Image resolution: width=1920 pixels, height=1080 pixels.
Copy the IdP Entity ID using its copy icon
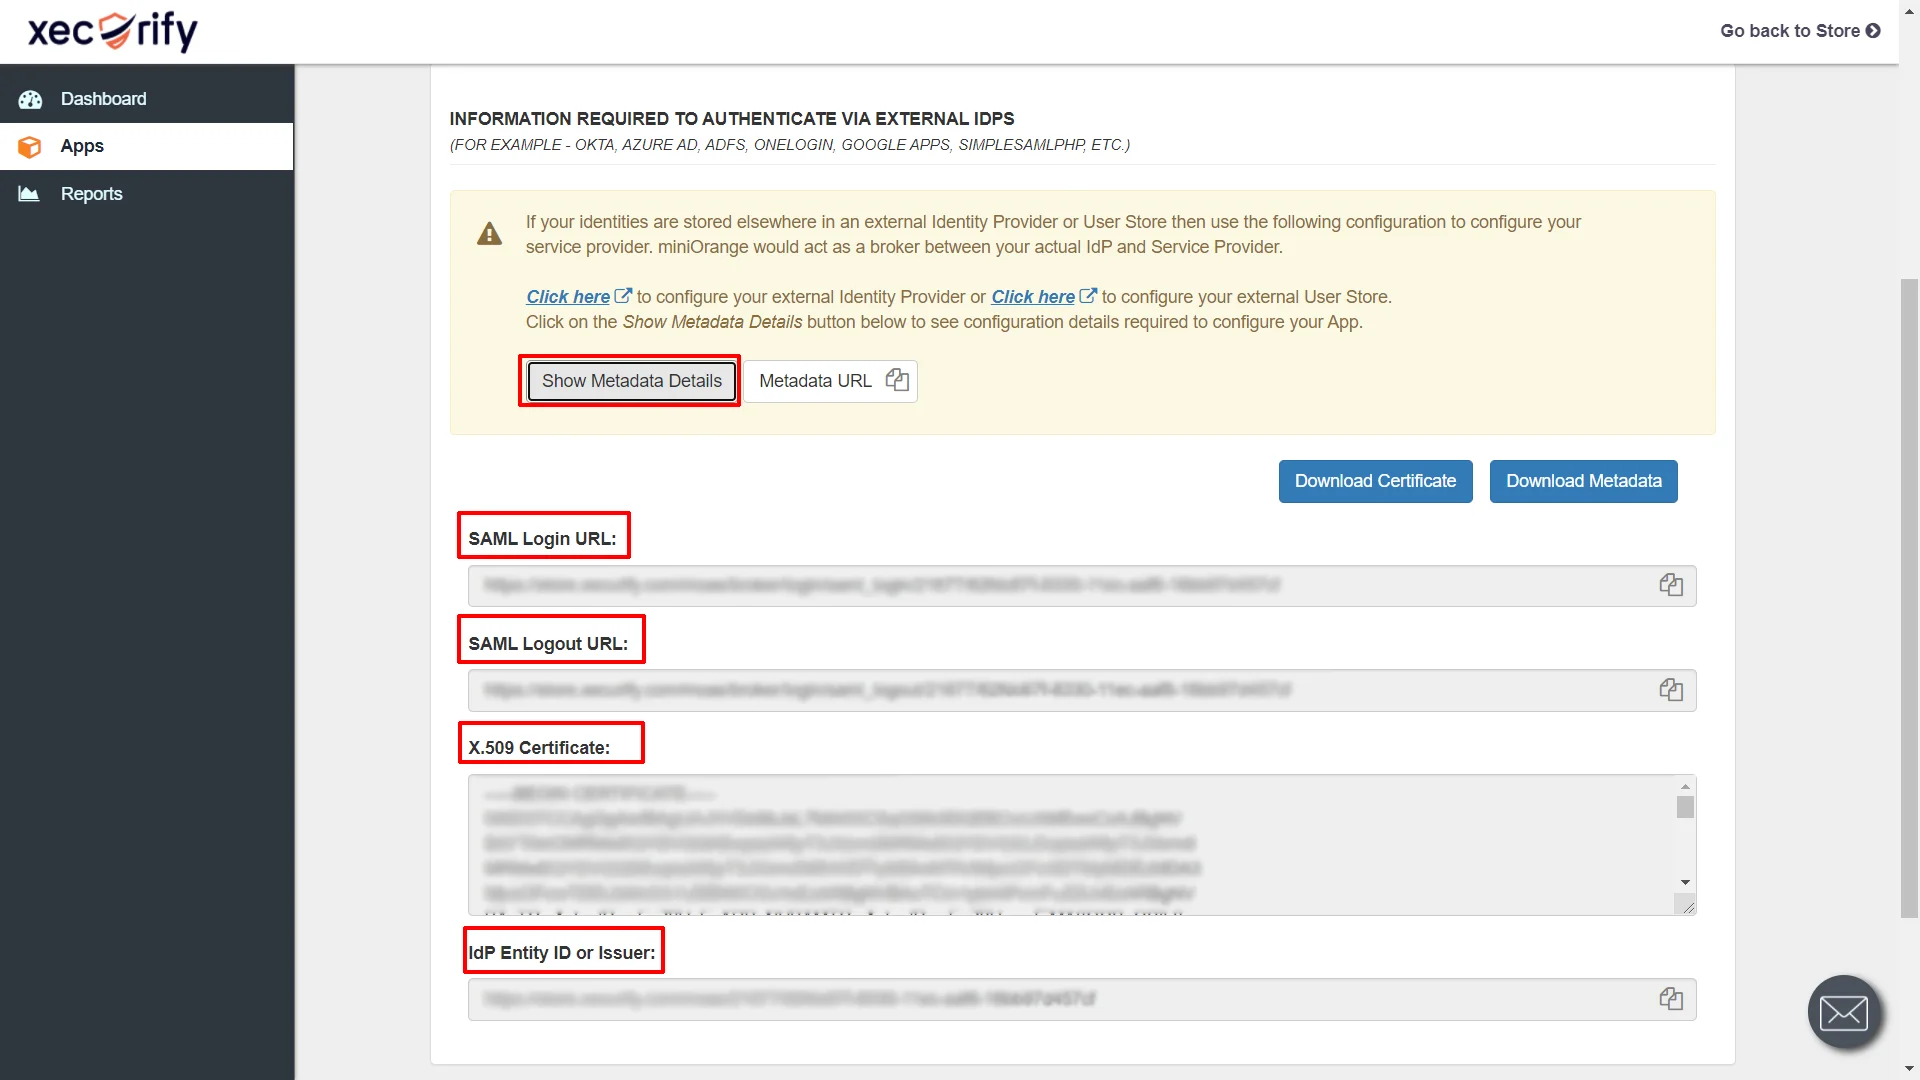point(1671,998)
